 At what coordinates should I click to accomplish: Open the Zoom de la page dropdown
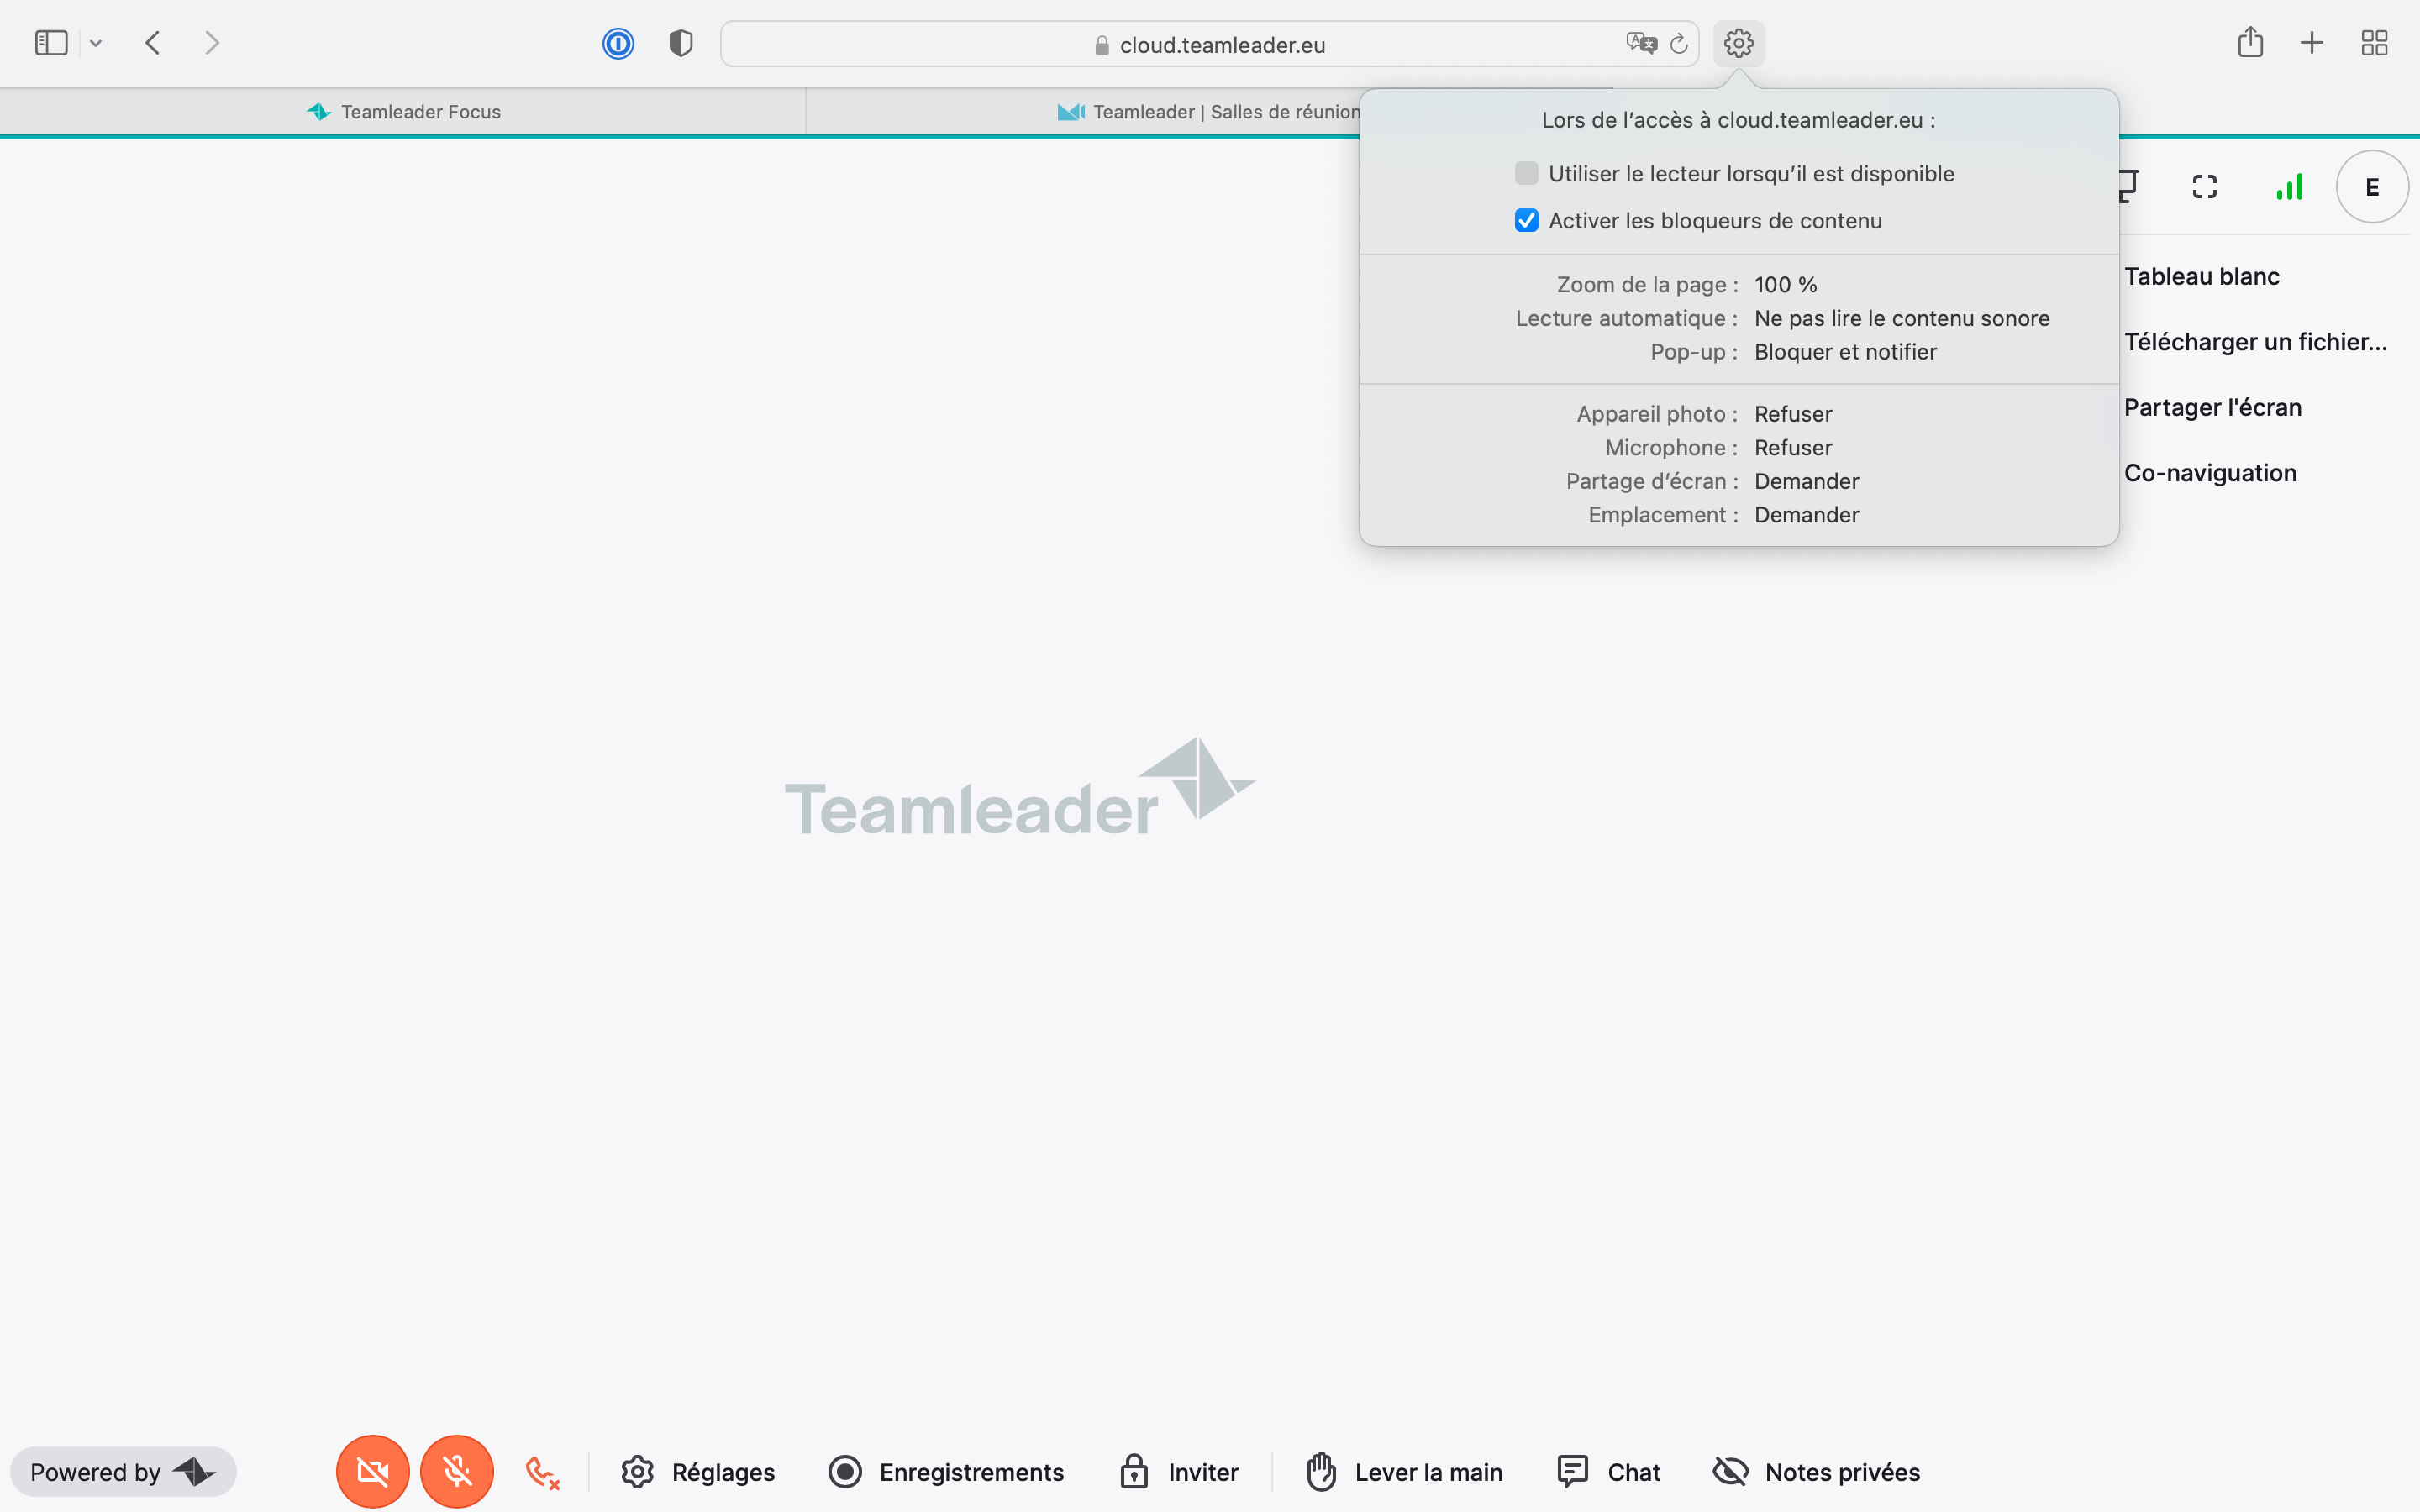tap(1785, 285)
